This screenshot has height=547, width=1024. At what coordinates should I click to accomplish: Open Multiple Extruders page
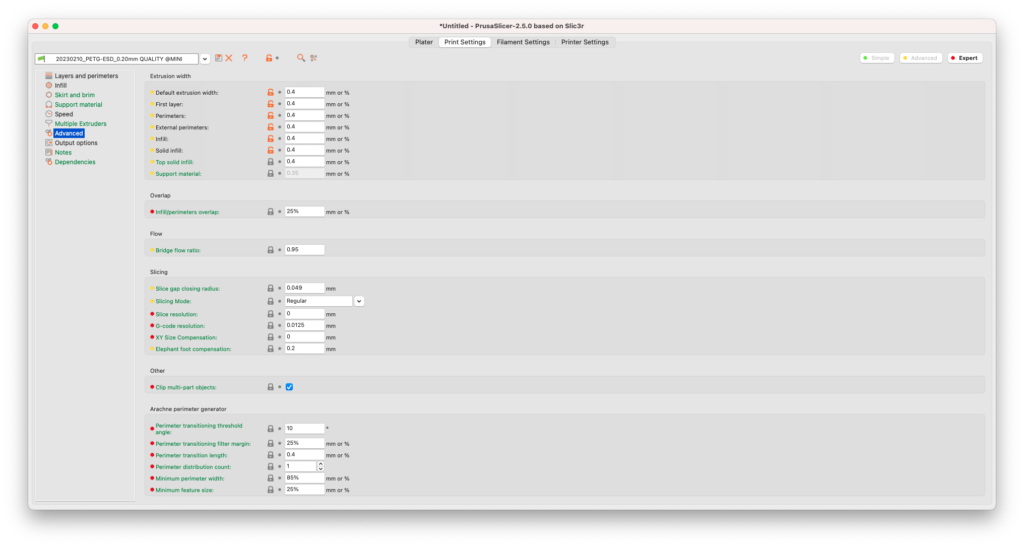80,124
